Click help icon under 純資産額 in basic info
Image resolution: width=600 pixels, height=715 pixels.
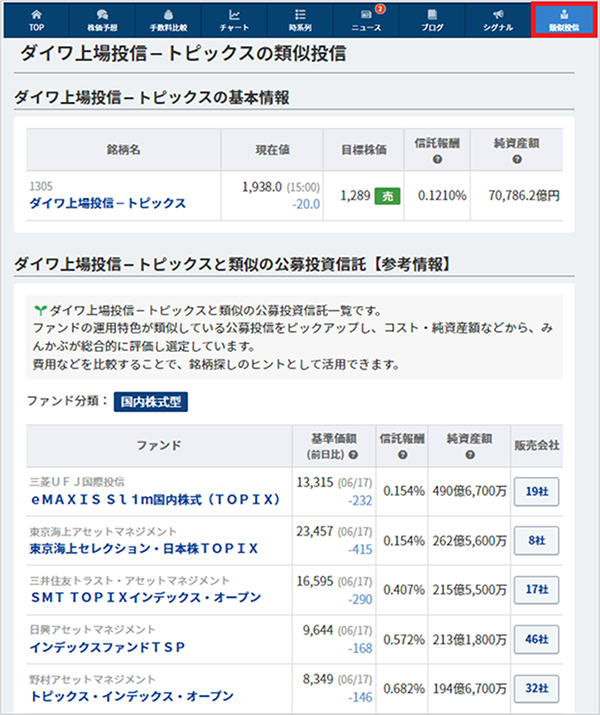[517, 159]
